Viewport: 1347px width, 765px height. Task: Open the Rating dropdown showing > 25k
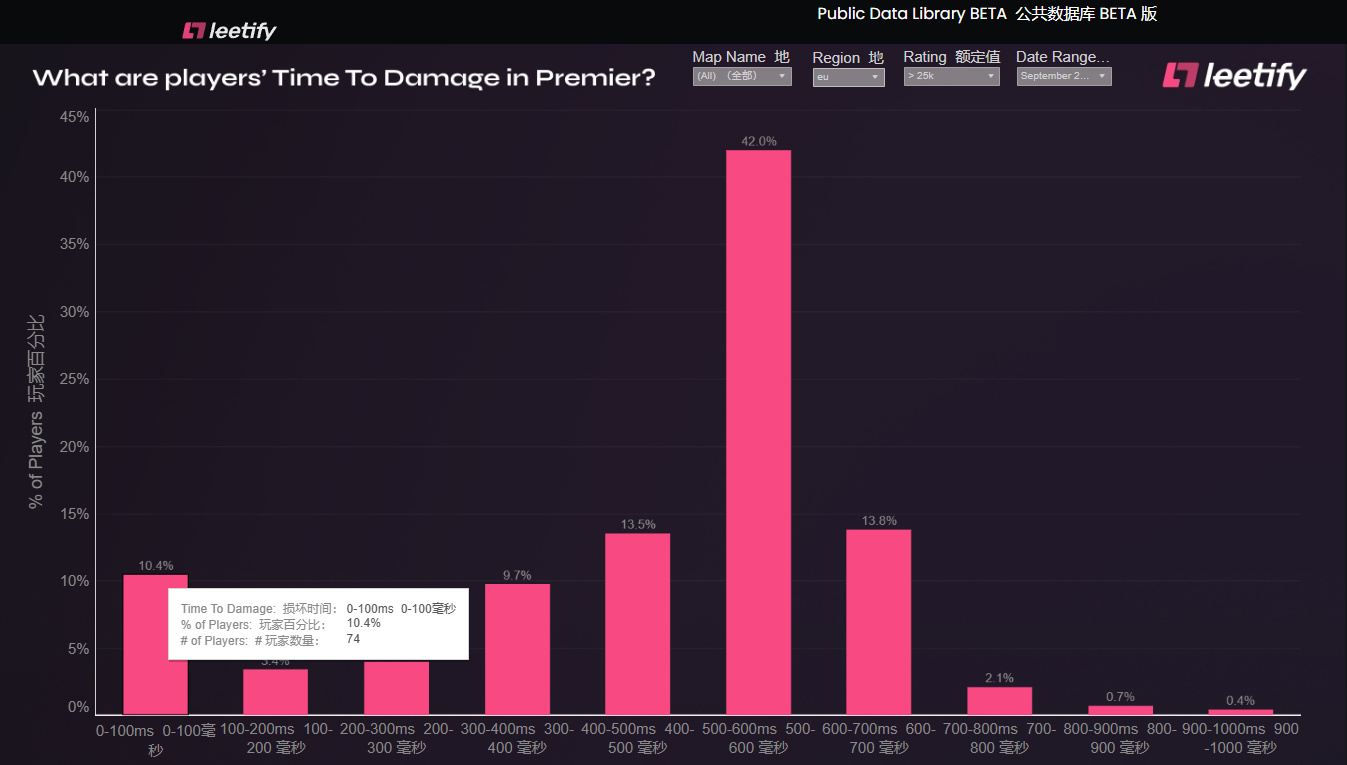tap(951, 76)
